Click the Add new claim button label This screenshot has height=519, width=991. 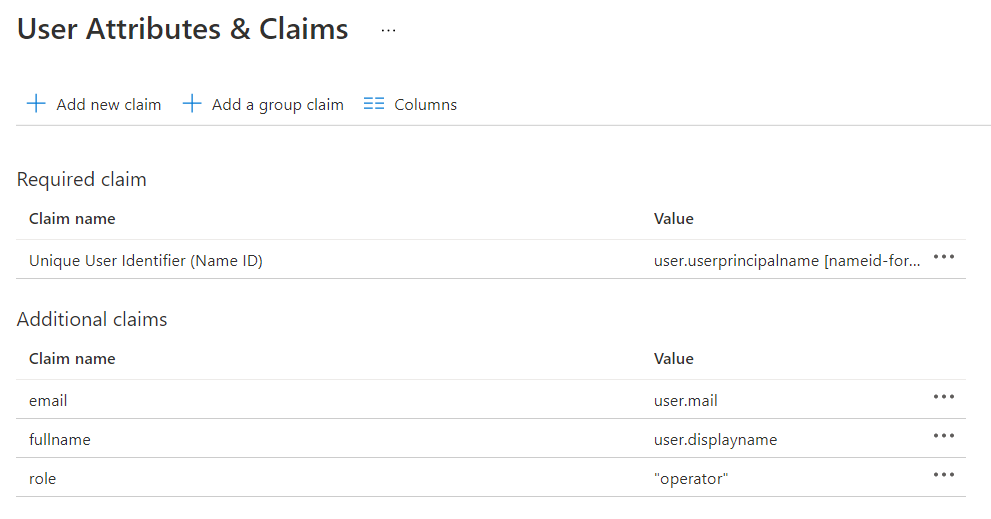click(x=108, y=105)
